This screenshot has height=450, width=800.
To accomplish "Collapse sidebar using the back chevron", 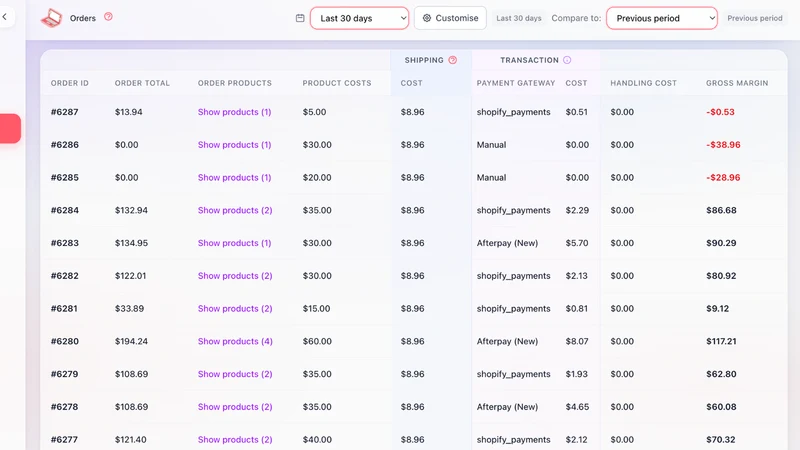I will tap(5, 17).
